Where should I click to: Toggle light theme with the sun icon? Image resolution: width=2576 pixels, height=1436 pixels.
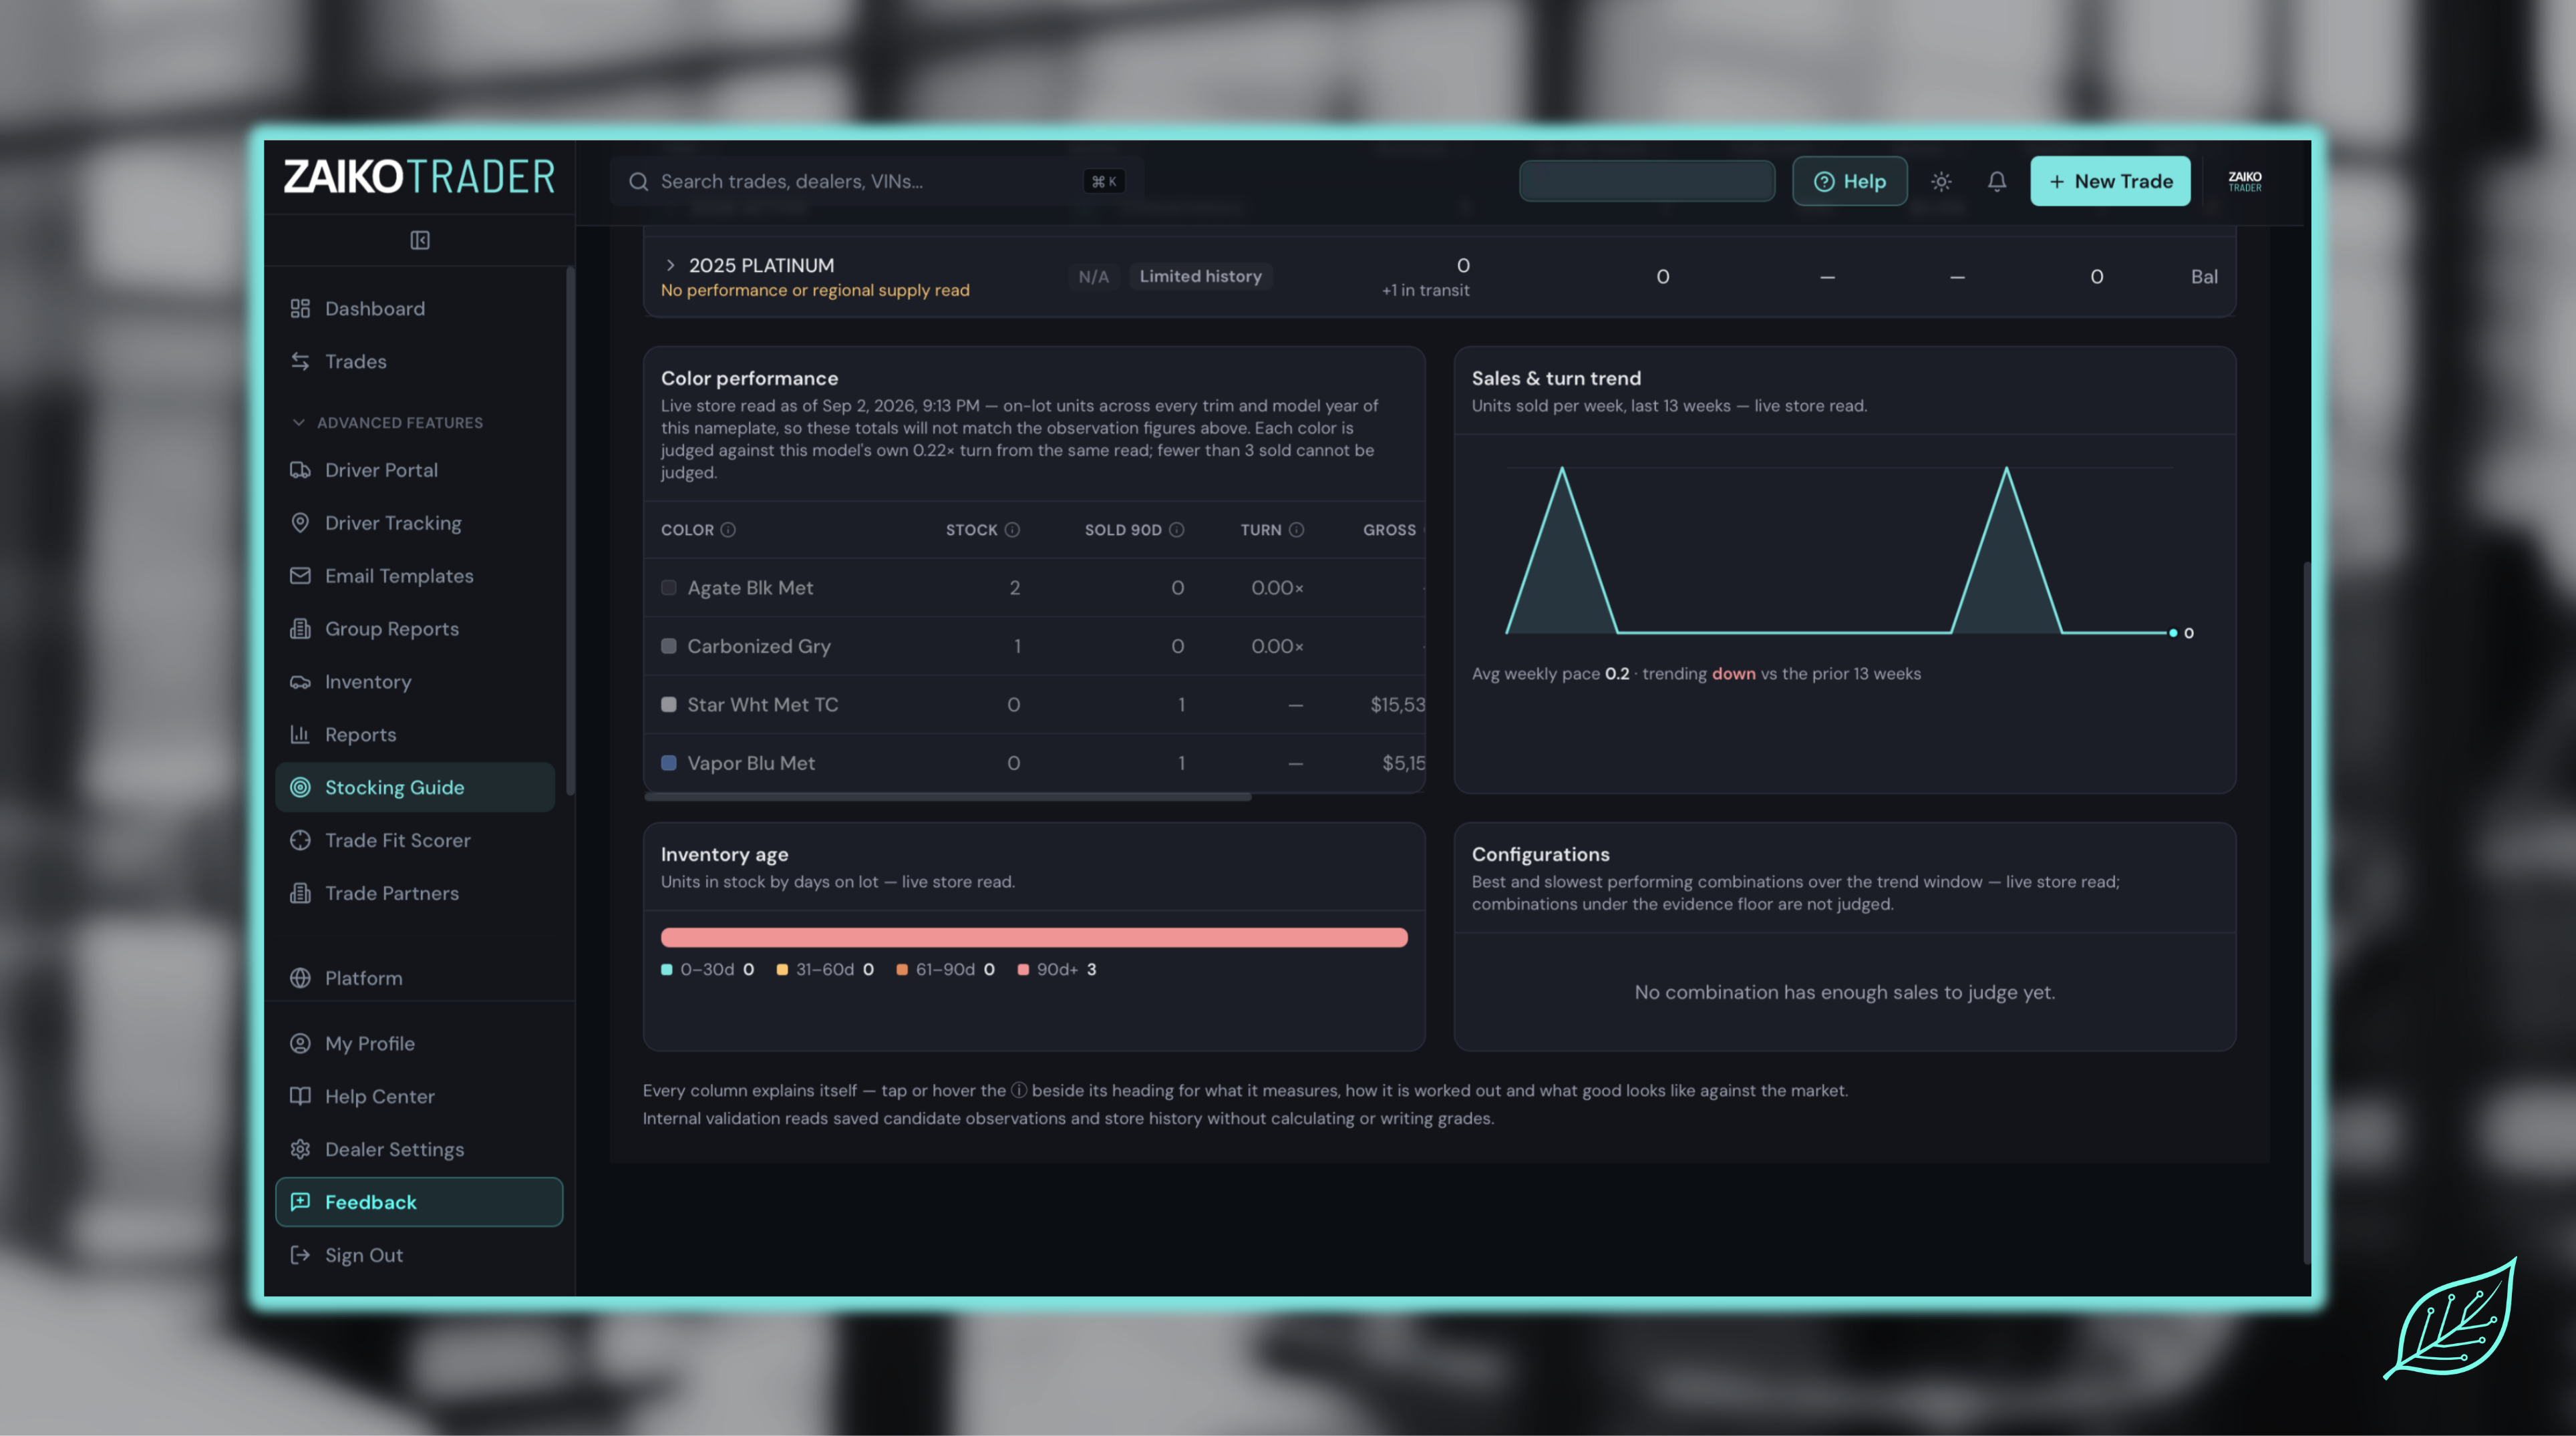coord(1941,181)
